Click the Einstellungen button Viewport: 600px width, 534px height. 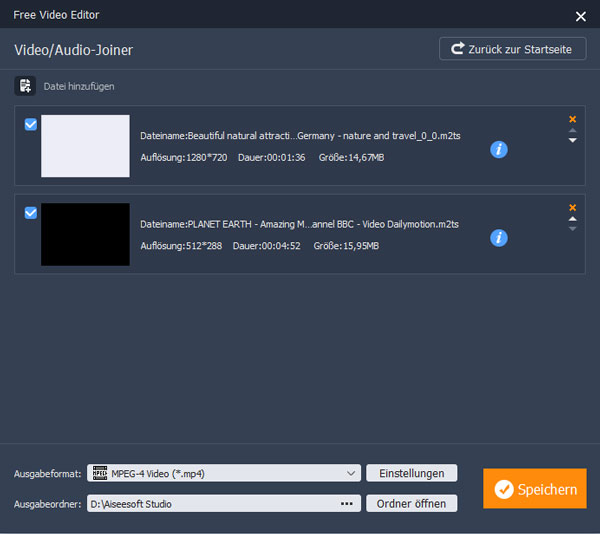[412, 473]
